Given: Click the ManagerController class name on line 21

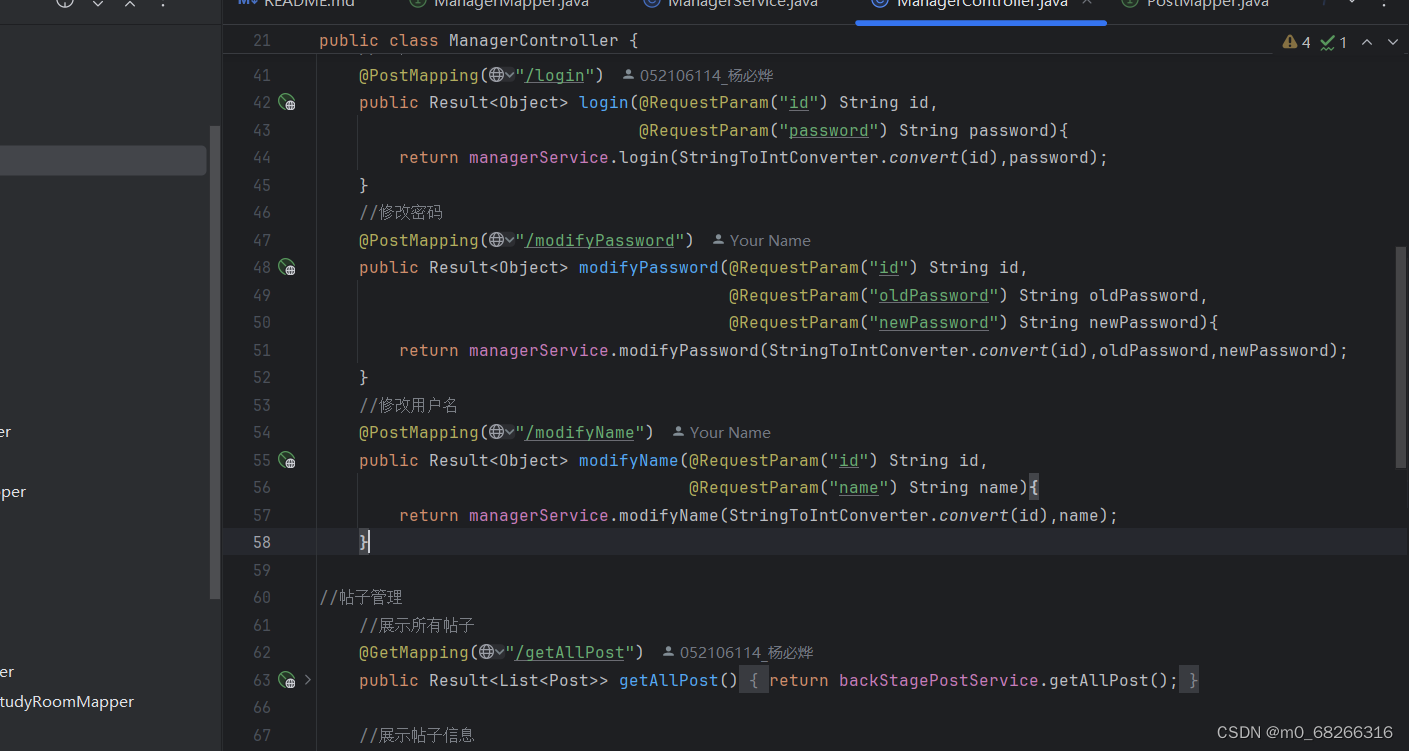Looking at the screenshot, I should pyautogui.click(x=534, y=40).
